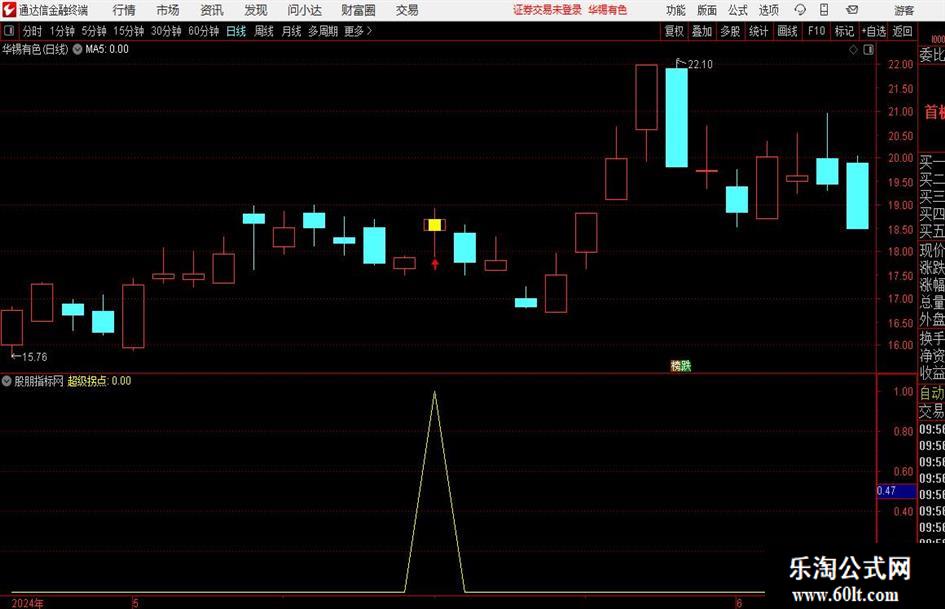Switch to the 5分钟 period tab

(94, 31)
